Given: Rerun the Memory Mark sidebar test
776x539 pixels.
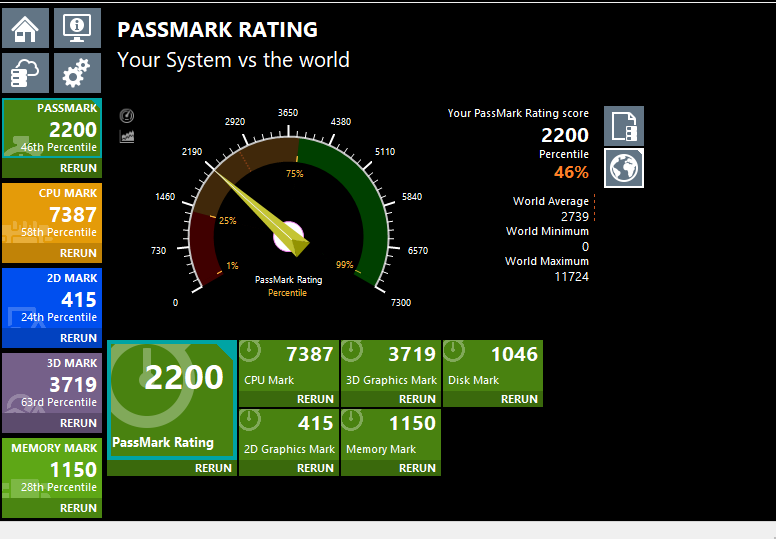Looking at the screenshot, I should click(78, 508).
